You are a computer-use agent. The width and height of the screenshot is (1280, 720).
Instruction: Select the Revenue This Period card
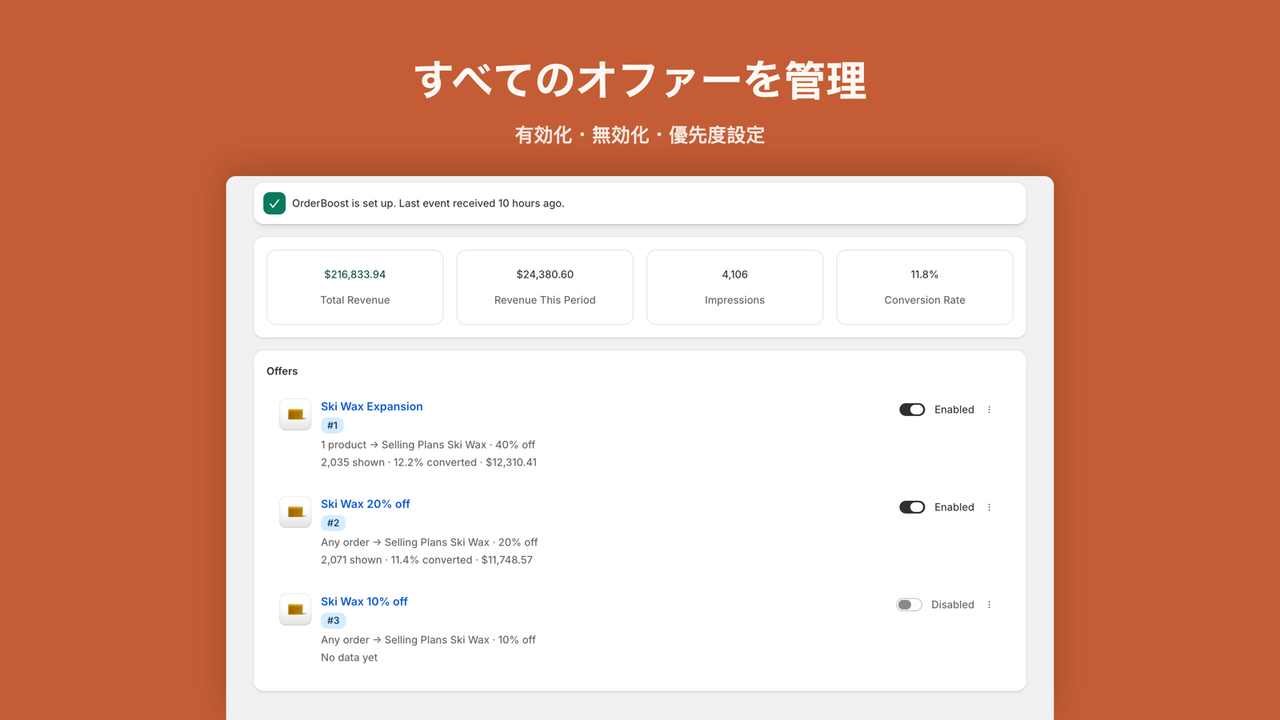tap(545, 287)
